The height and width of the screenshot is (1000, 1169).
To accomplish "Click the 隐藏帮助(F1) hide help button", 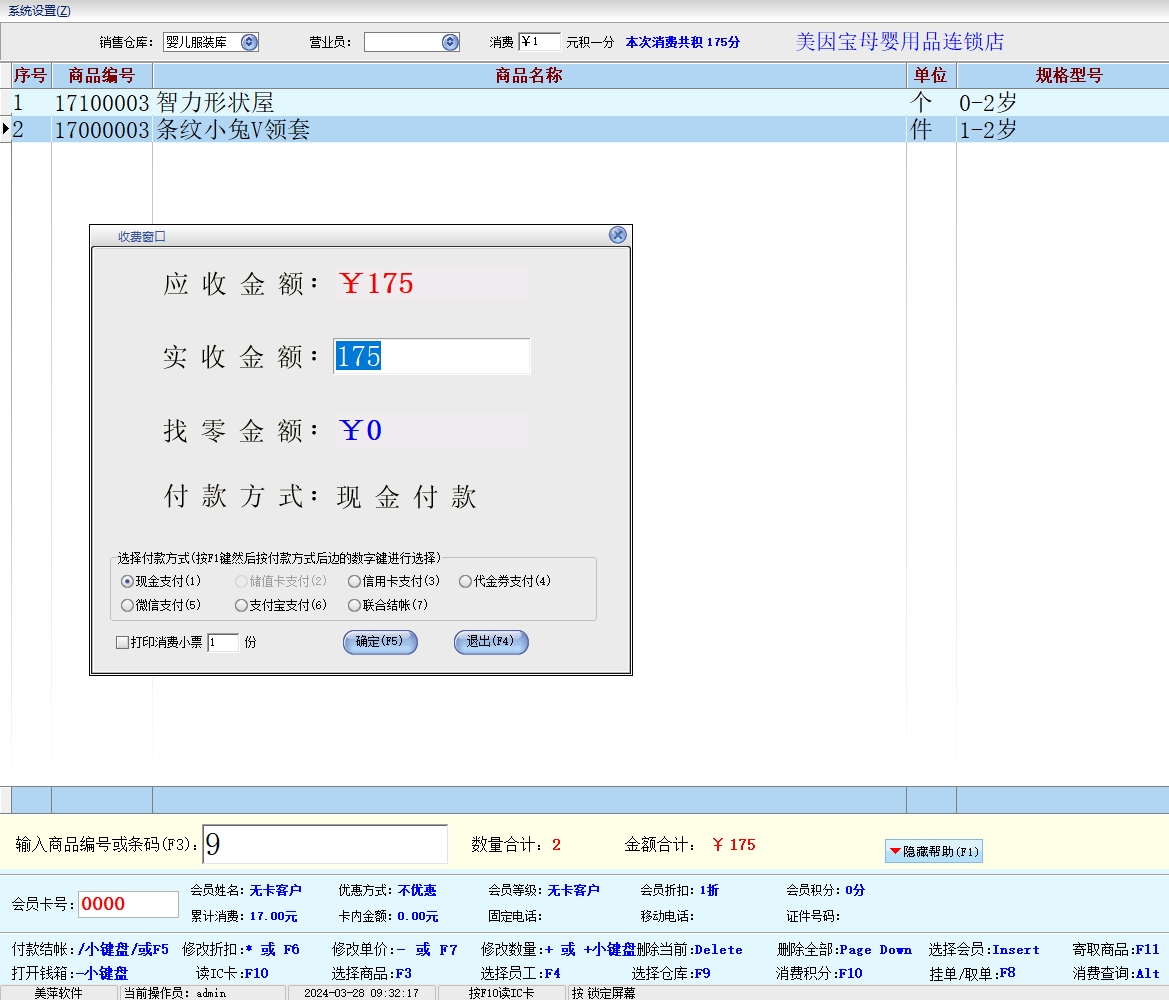I will pyautogui.click(x=933, y=851).
